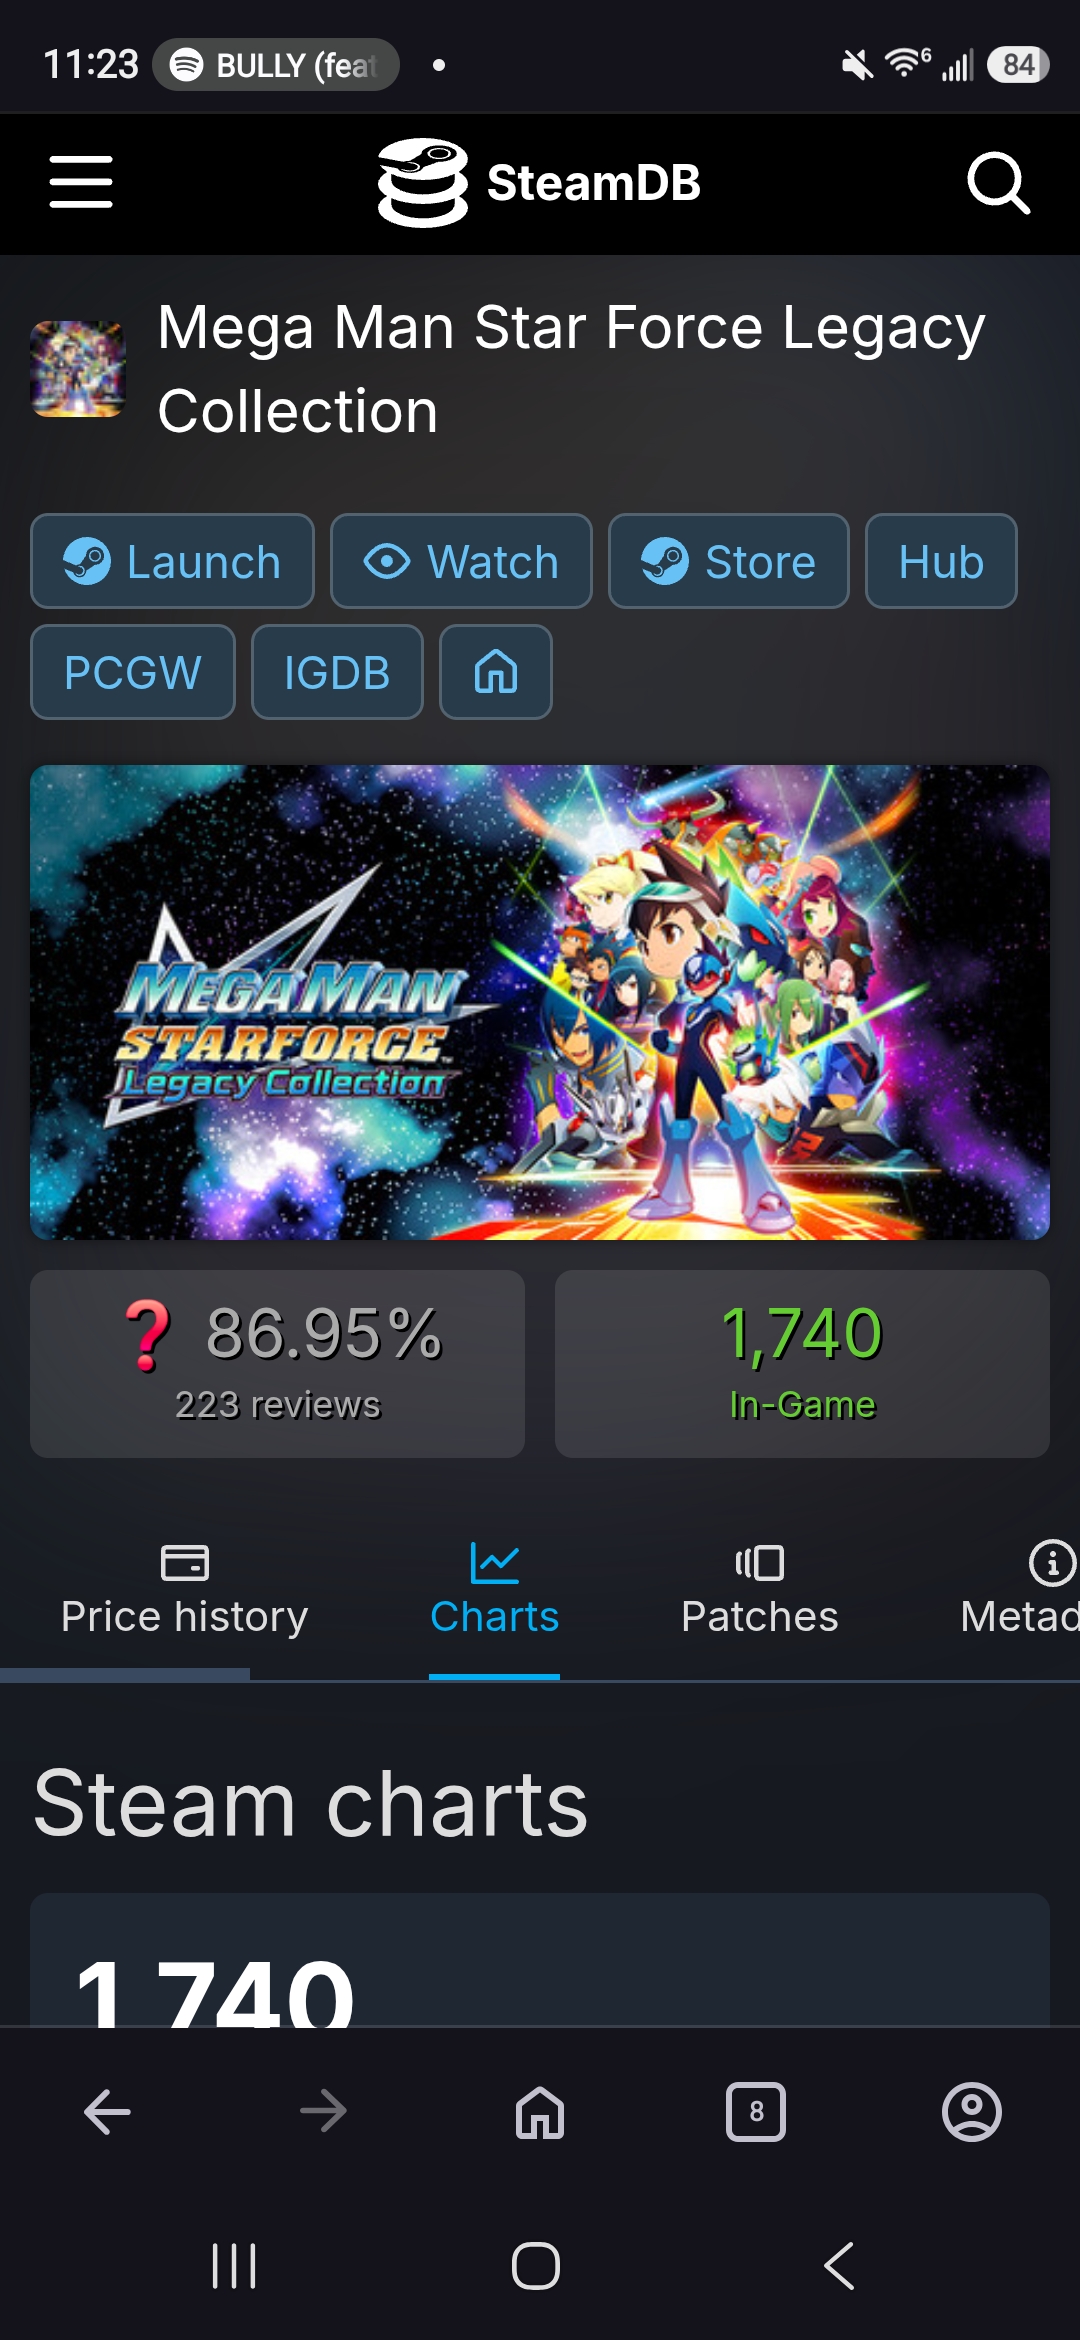Go back with browser back arrow
Image resolution: width=1080 pixels, height=2340 pixels.
click(107, 2112)
